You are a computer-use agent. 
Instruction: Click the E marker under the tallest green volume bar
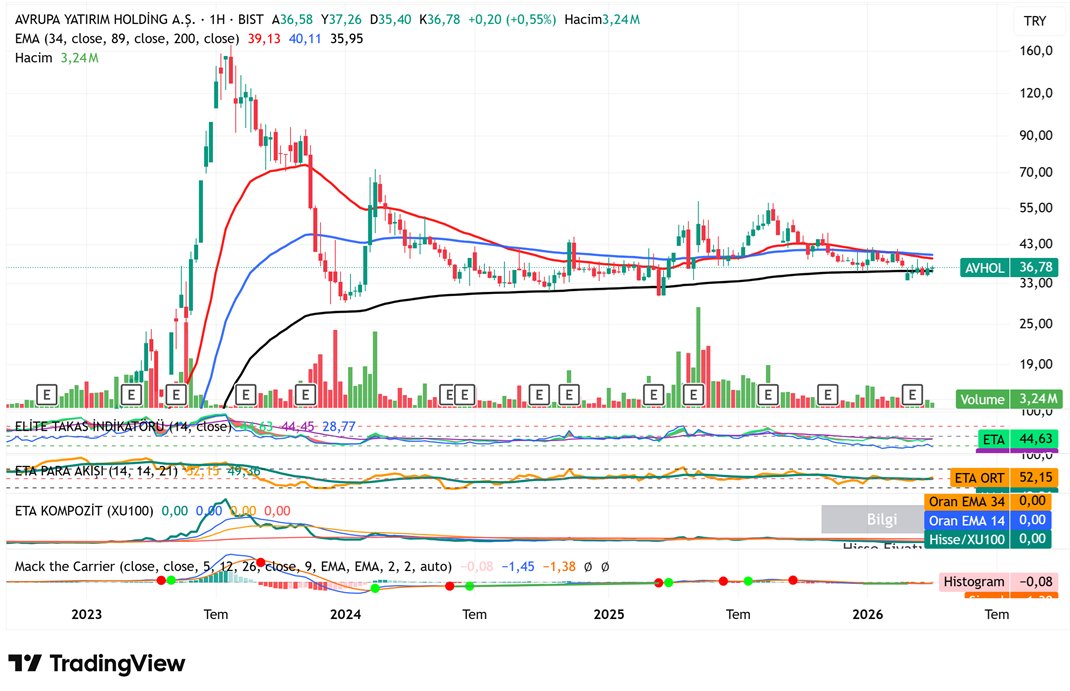pyautogui.click(x=693, y=394)
